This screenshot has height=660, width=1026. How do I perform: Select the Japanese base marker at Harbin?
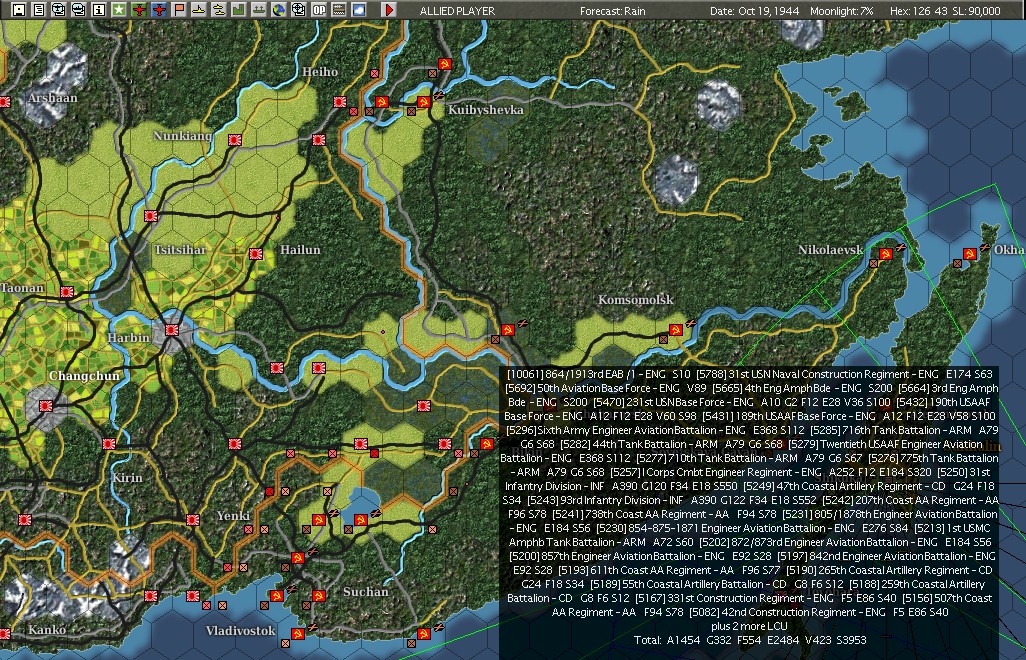(172, 330)
